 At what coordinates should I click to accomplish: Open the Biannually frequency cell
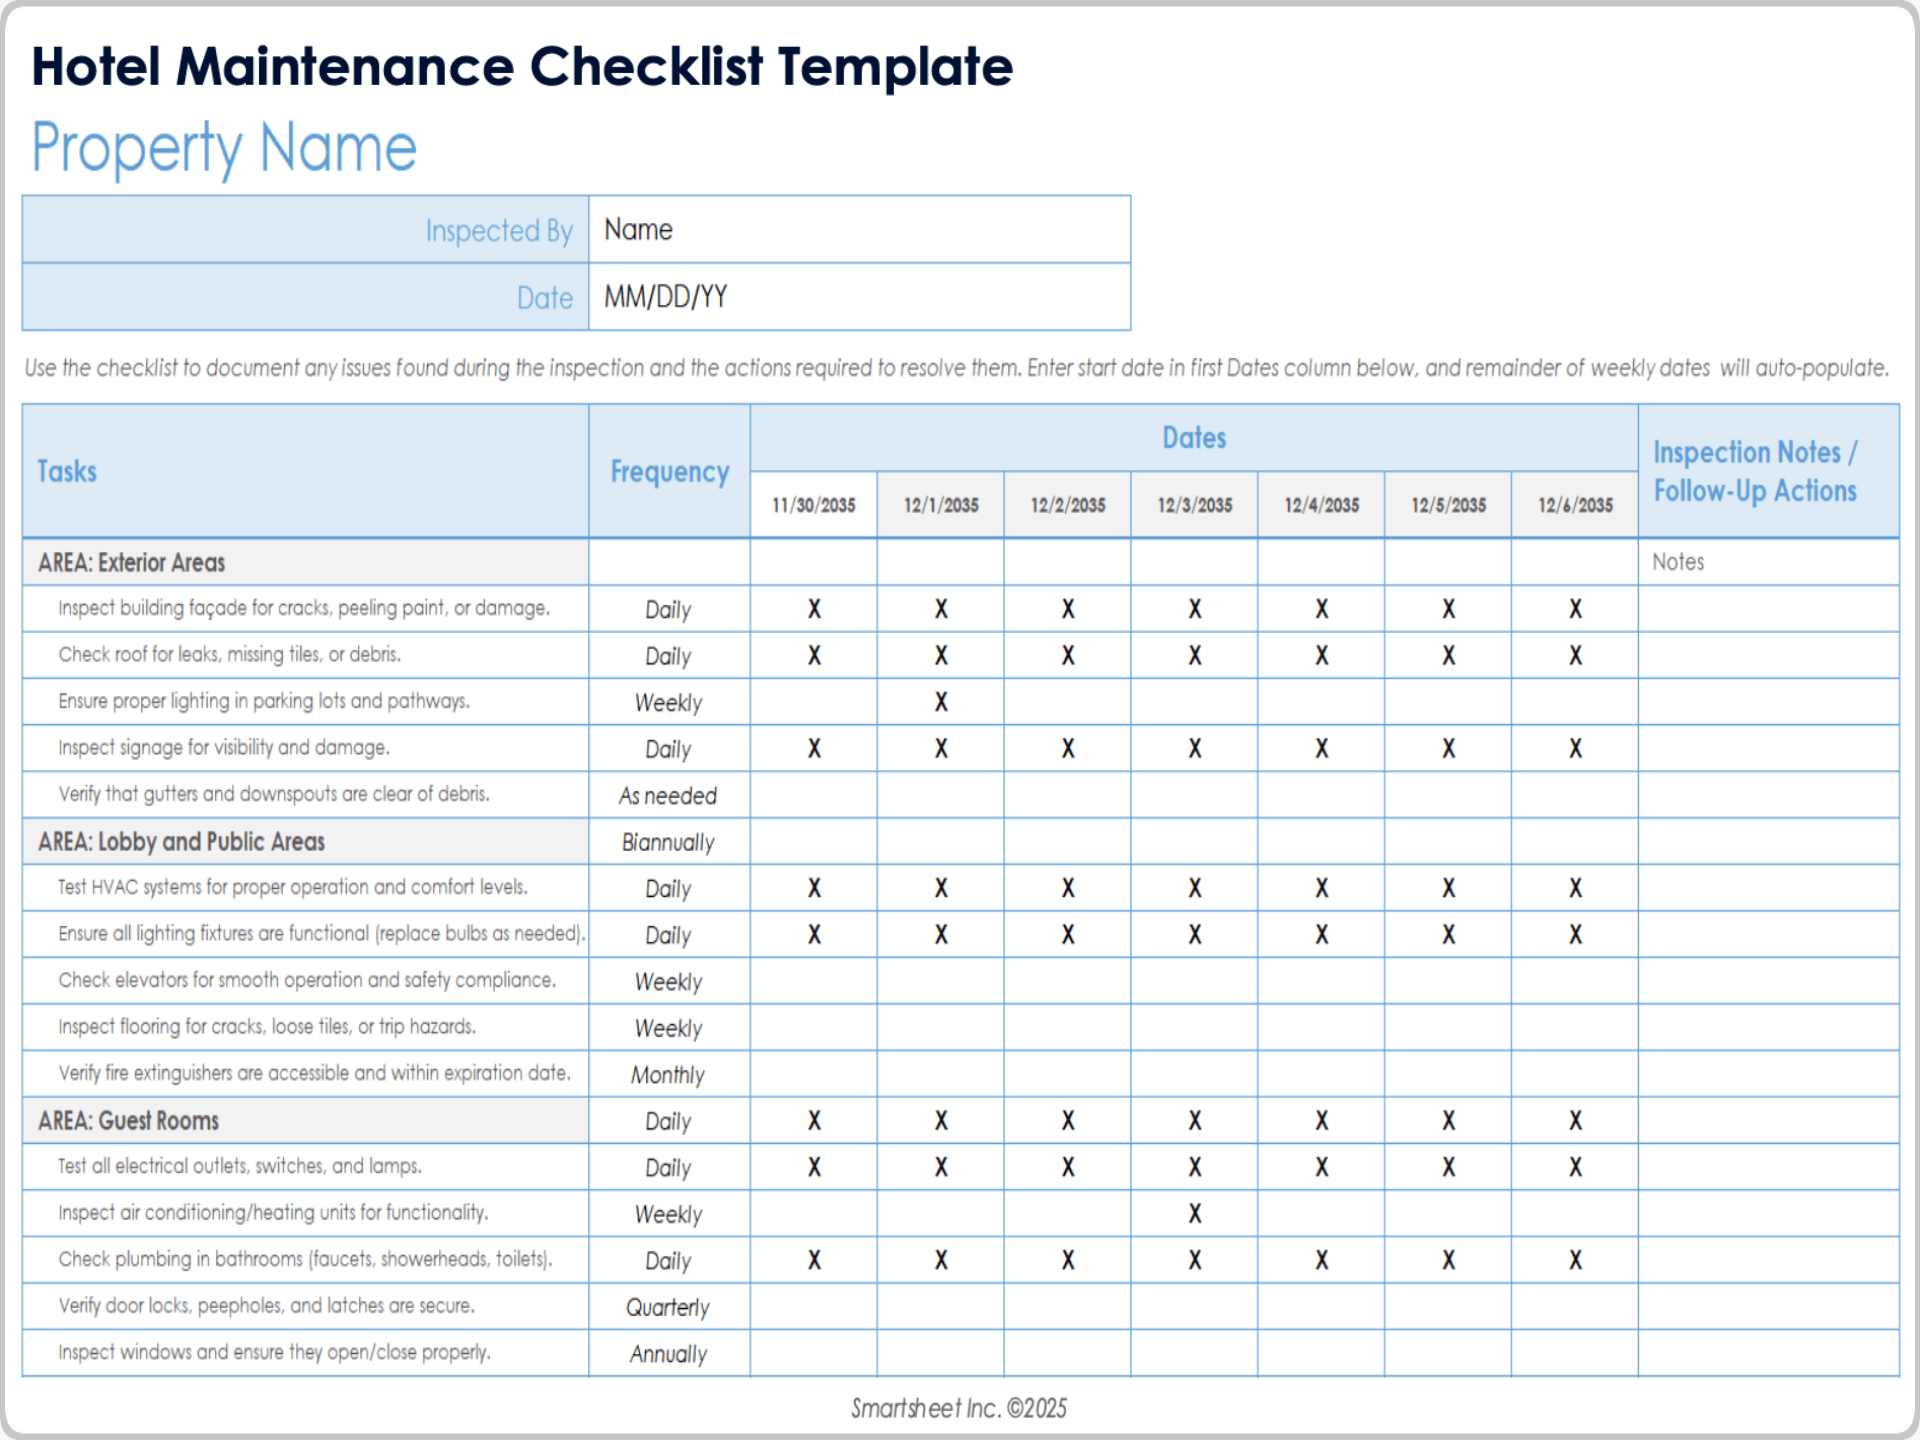(x=668, y=842)
